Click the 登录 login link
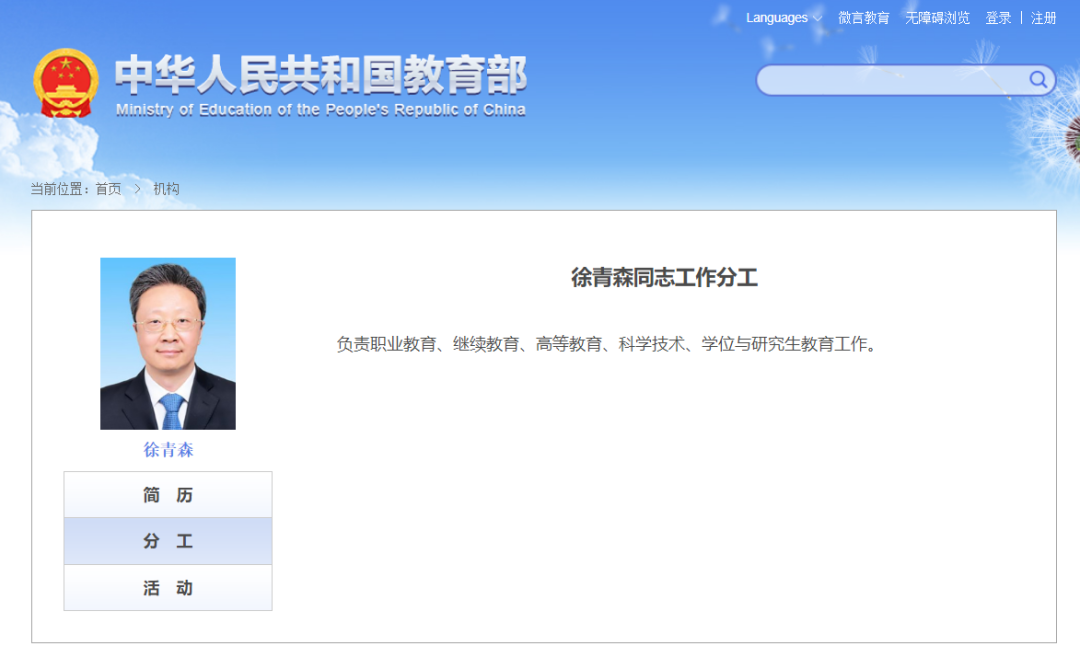The width and height of the screenshot is (1080, 646). point(998,18)
